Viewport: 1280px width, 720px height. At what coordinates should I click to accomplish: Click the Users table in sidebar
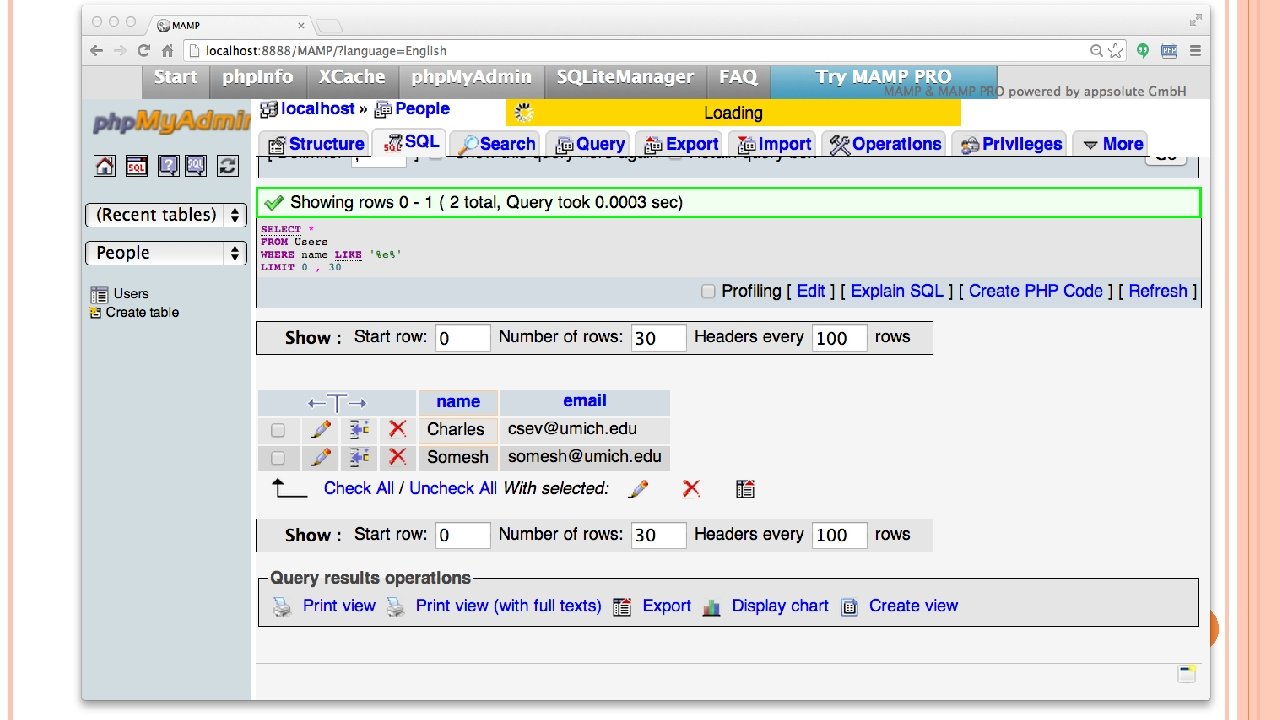[131, 294]
